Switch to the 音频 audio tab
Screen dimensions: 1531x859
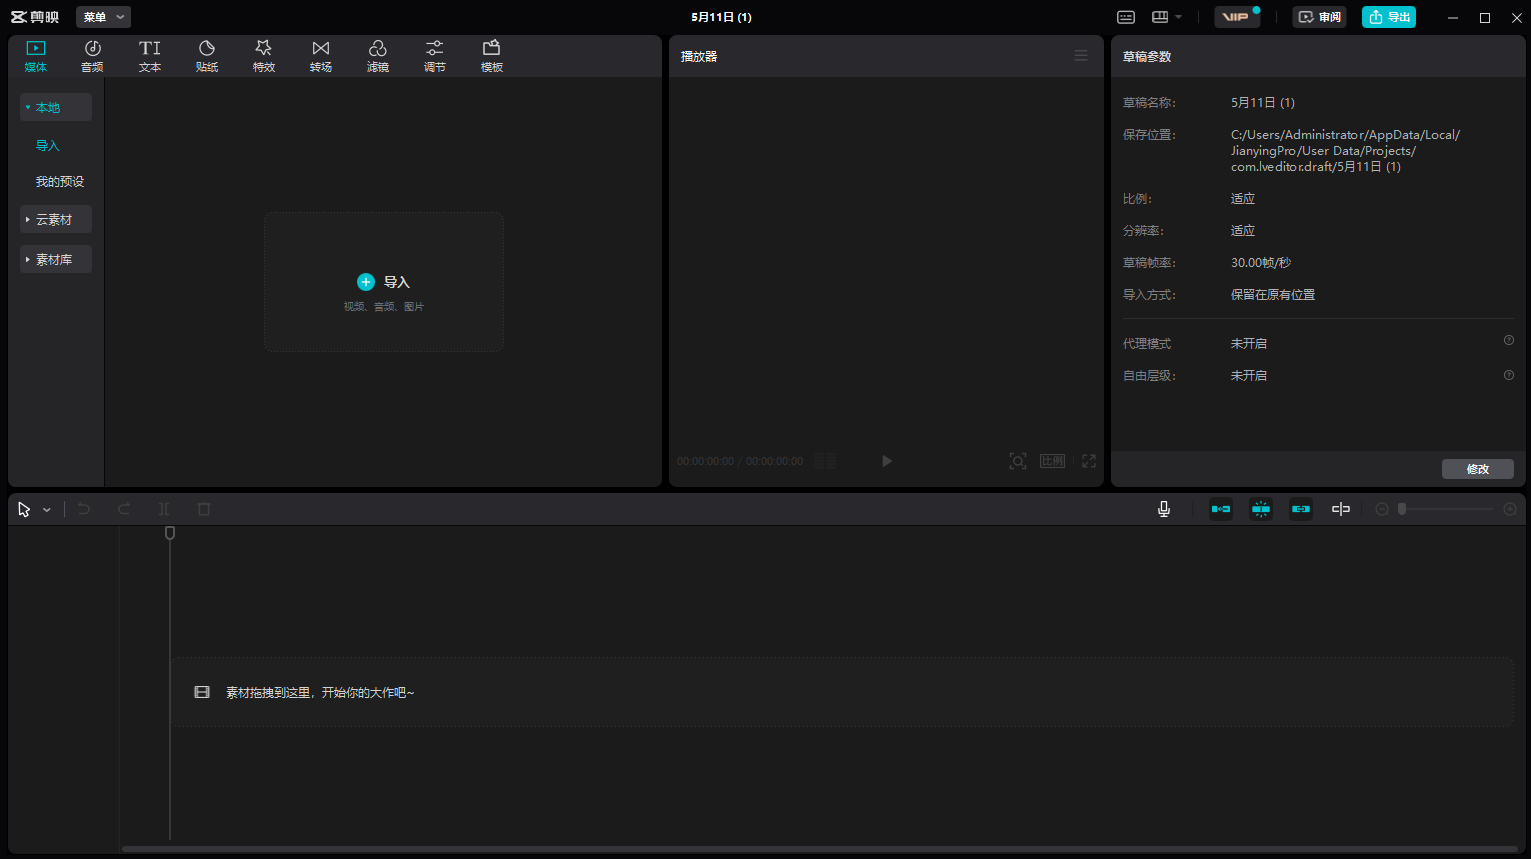tap(92, 56)
